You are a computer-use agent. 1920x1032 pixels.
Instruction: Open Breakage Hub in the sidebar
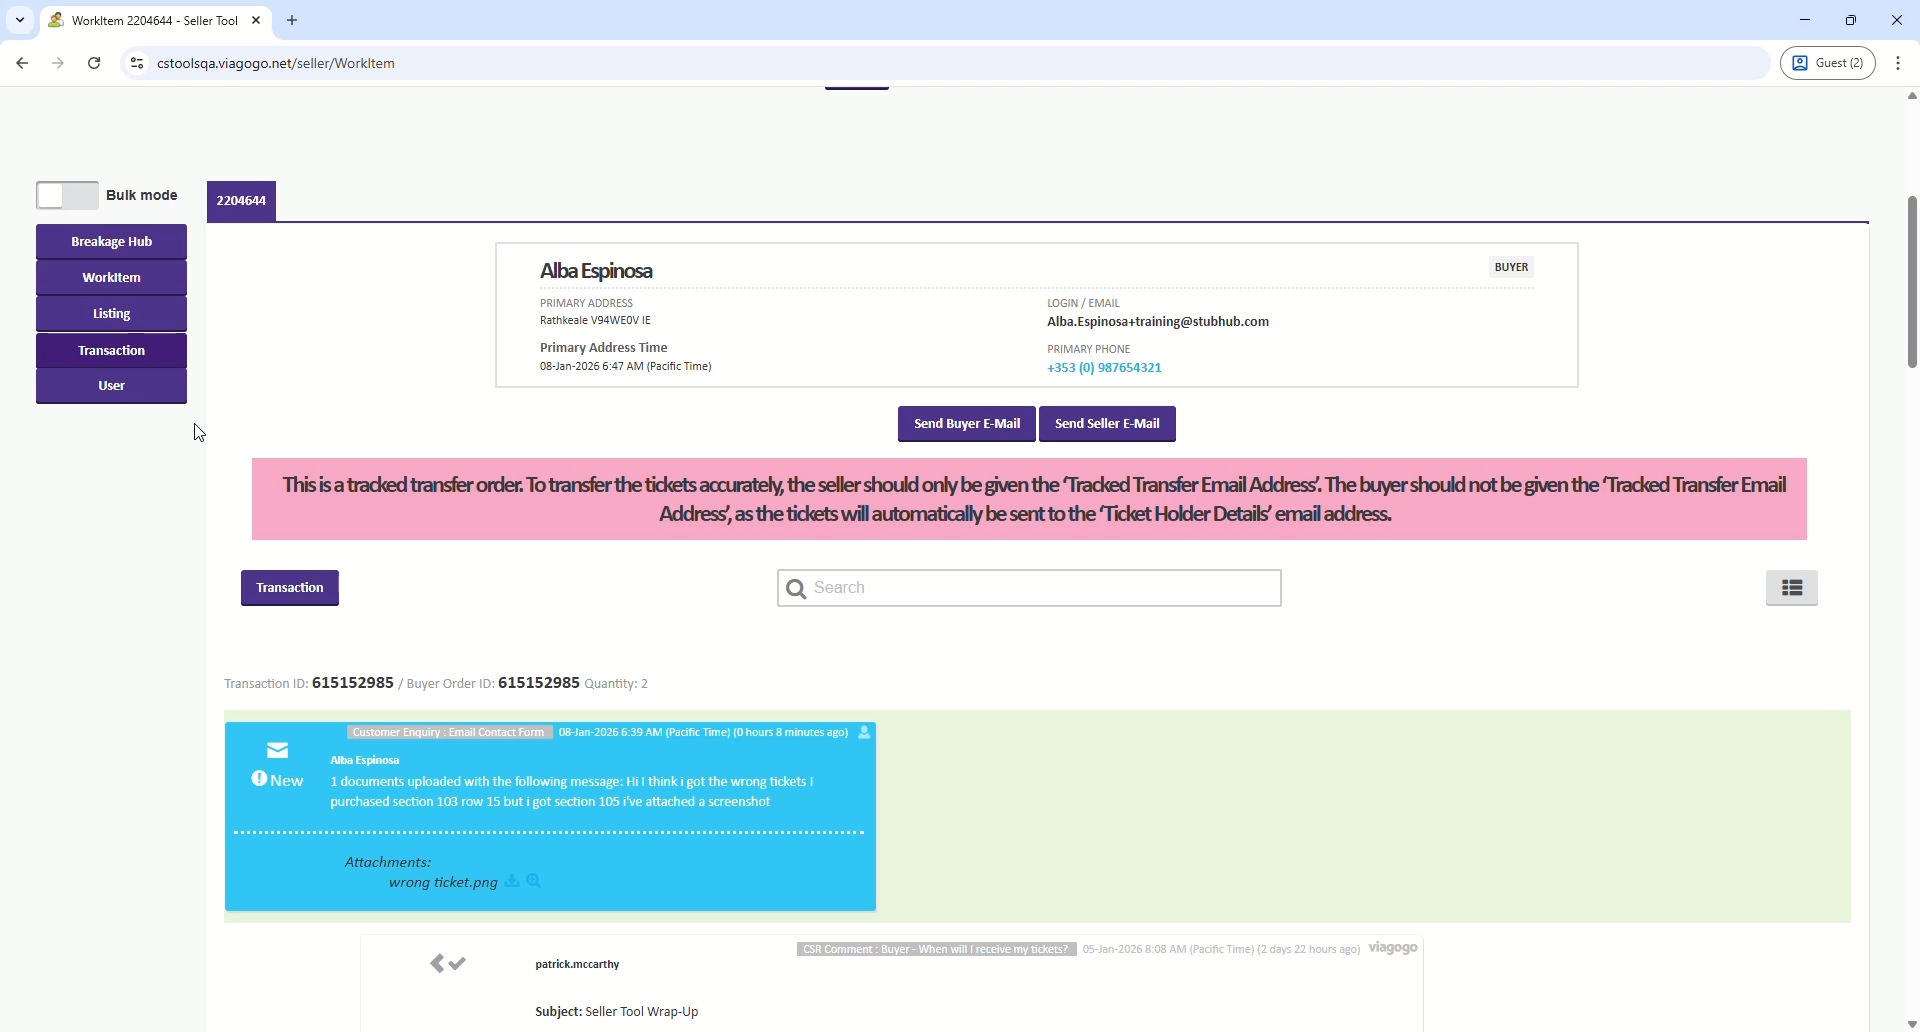click(112, 242)
